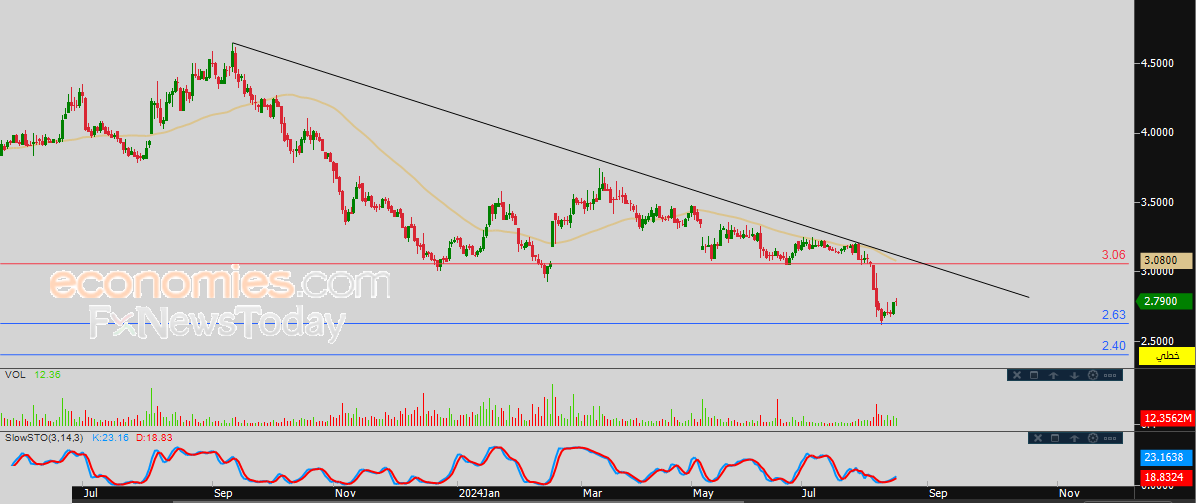
Task: Move the SlowSTO panel up
Action: click(1074, 438)
